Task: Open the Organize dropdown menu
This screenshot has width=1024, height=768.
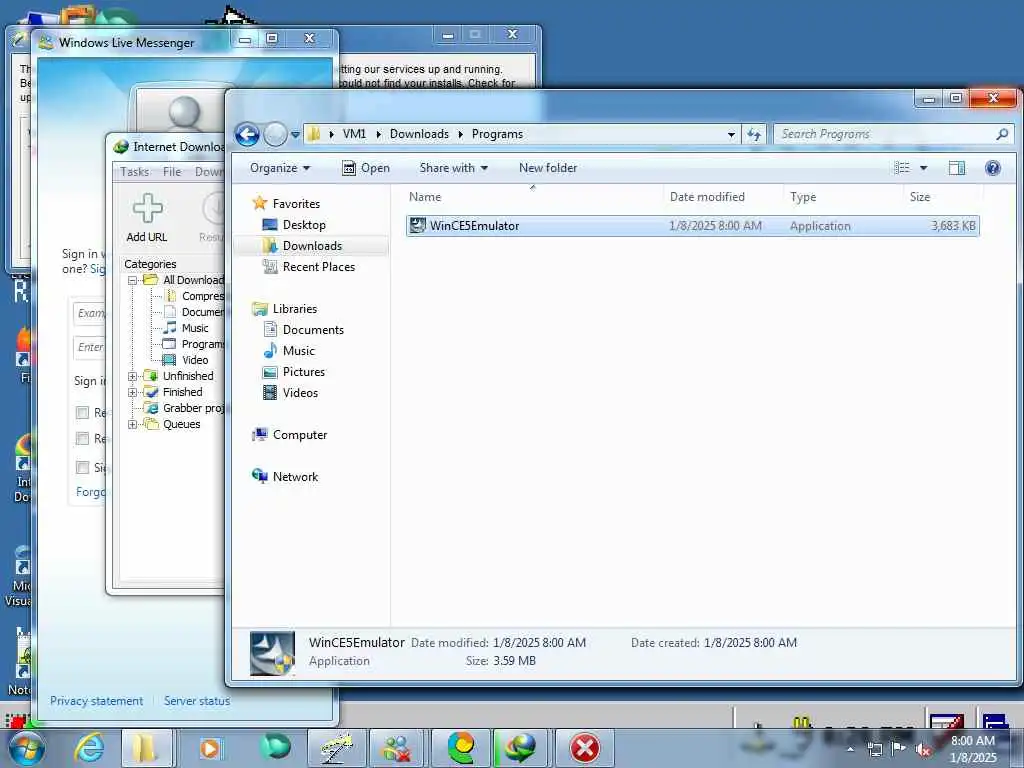Action: [x=280, y=168]
